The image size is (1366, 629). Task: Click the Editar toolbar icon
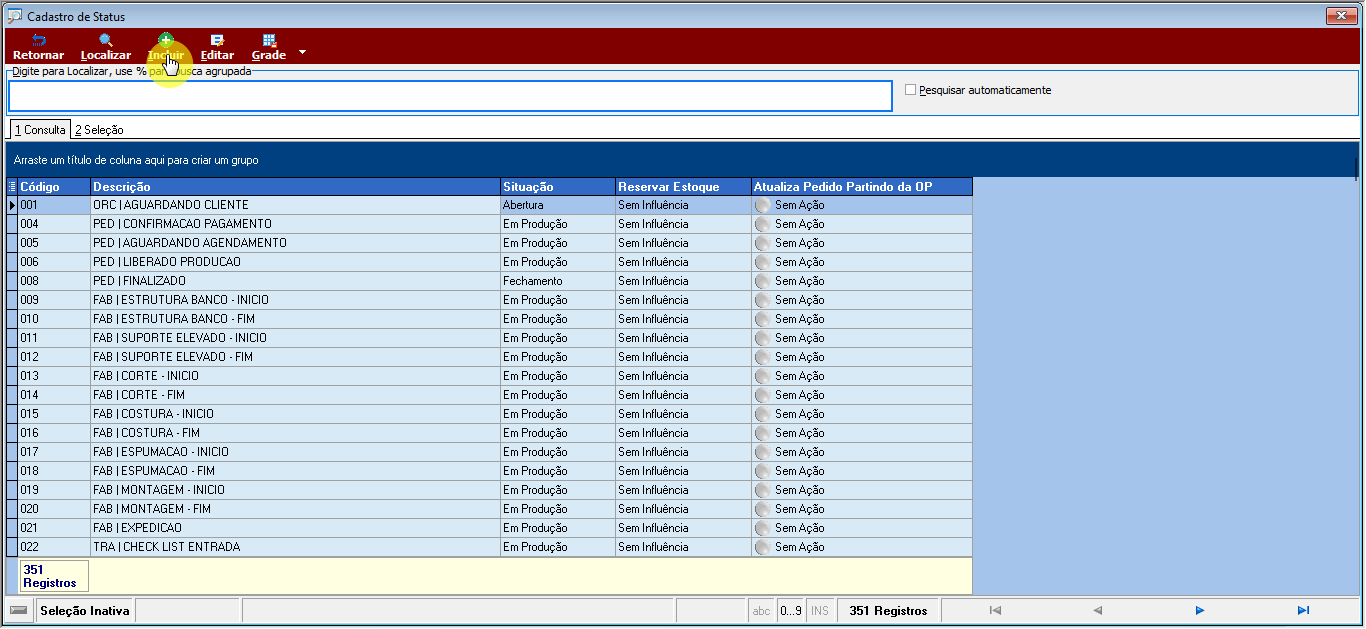(x=217, y=47)
